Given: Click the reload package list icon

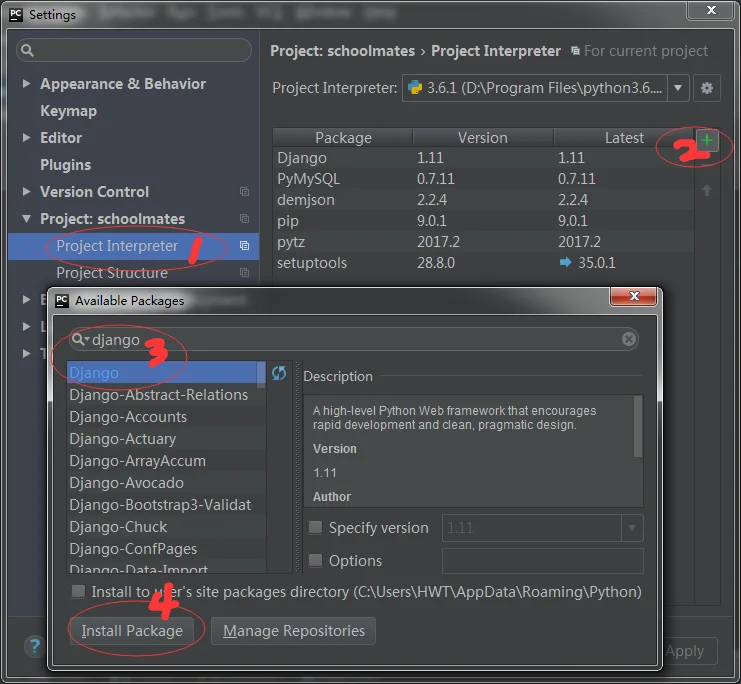Looking at the screenshot, I should 279,373.
